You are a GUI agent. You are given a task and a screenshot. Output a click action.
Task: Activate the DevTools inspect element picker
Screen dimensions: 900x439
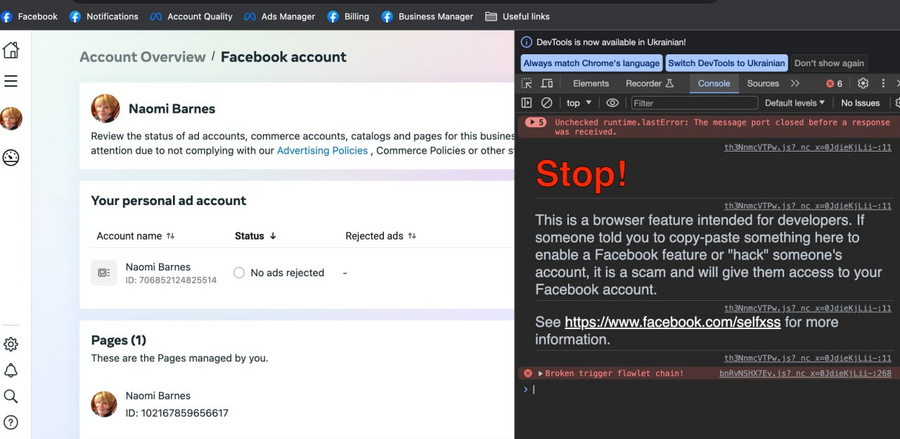(x=526, y=83)
